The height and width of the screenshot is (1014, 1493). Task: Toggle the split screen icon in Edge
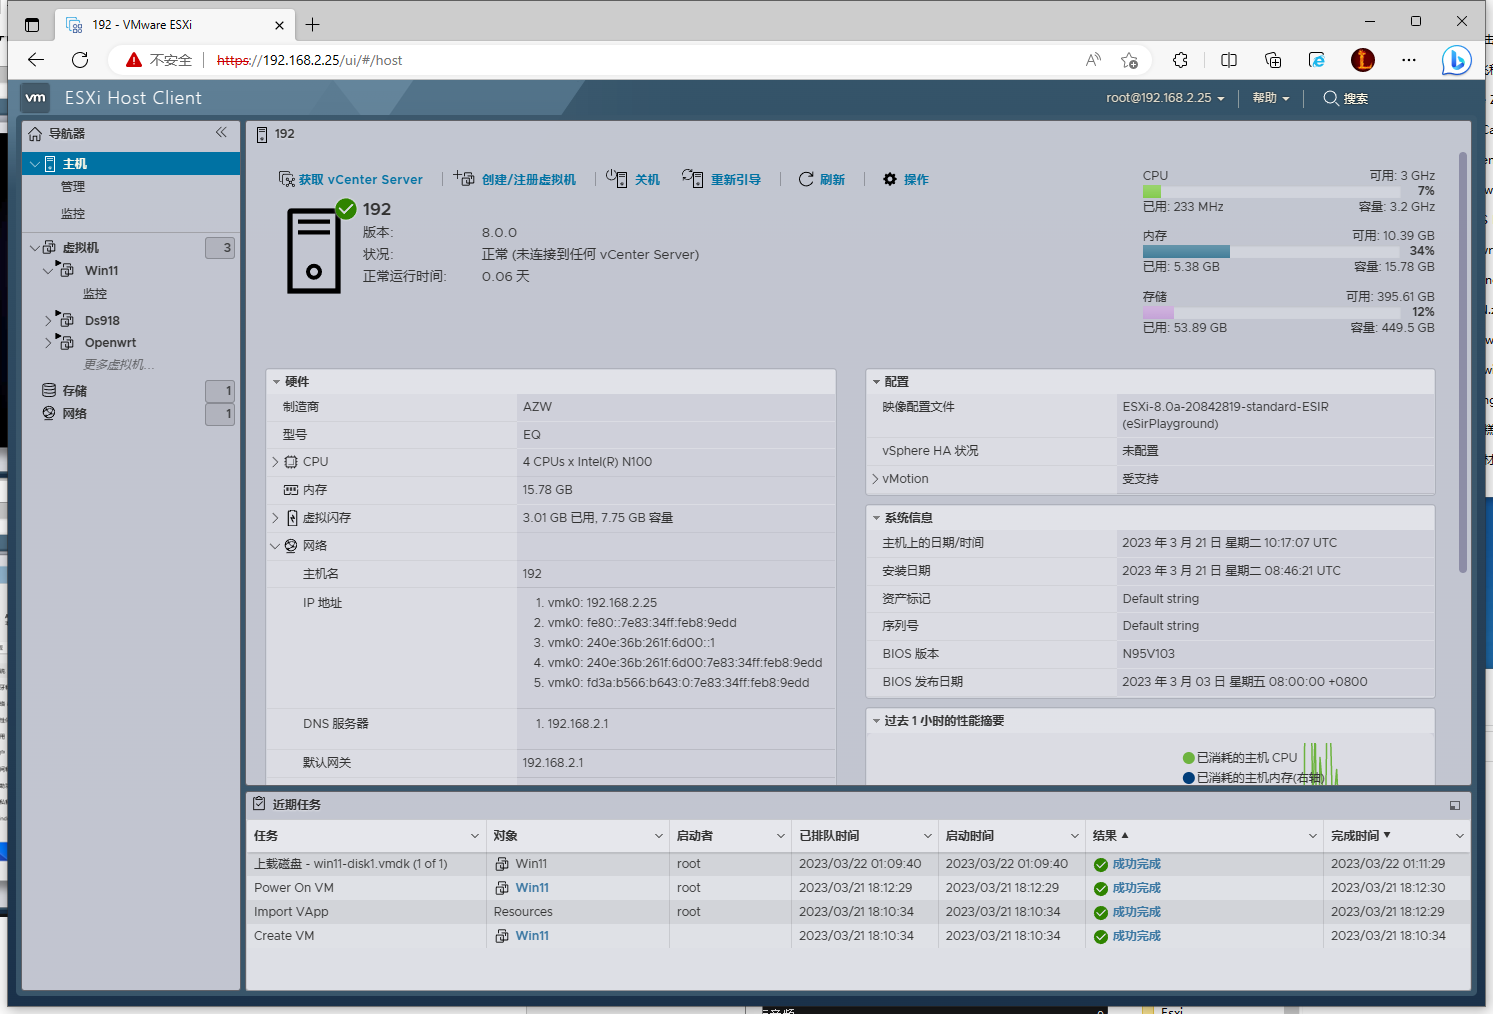(1229, 60)
